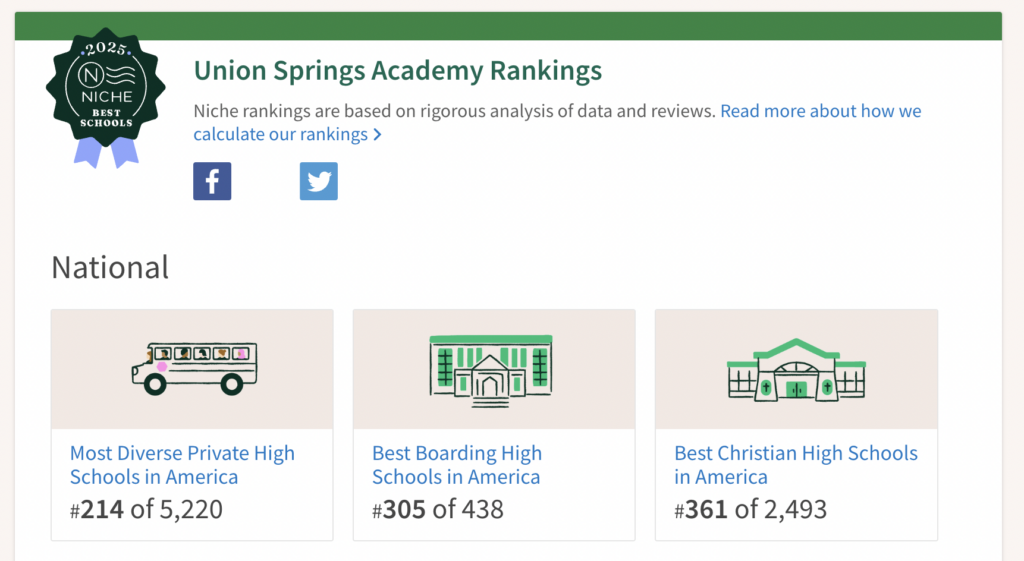
Task: Click the green banner bar at top
Action: point(508,26)
